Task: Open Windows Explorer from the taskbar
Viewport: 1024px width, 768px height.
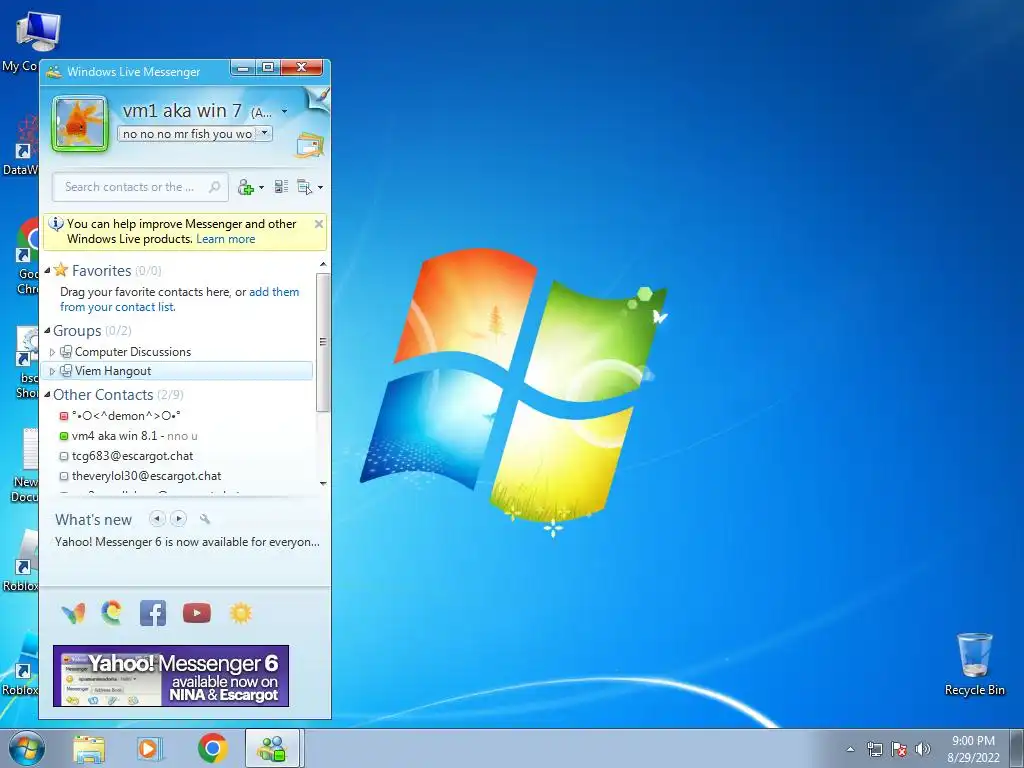Action: point(89,749)
